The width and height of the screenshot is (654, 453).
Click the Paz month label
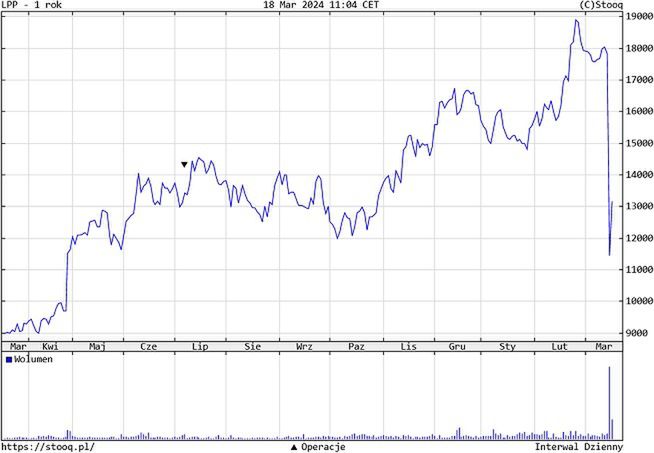click(x=357, y=347)
